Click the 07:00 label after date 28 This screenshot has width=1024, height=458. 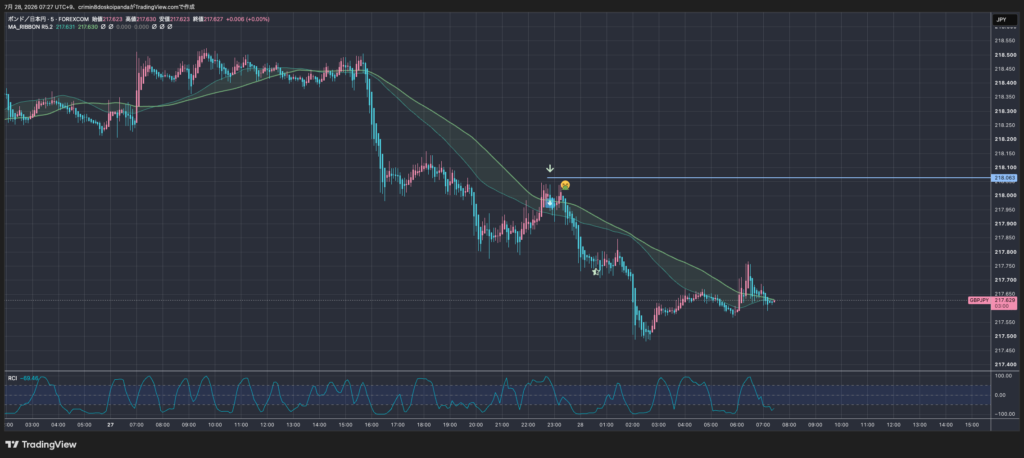point(762,425)
